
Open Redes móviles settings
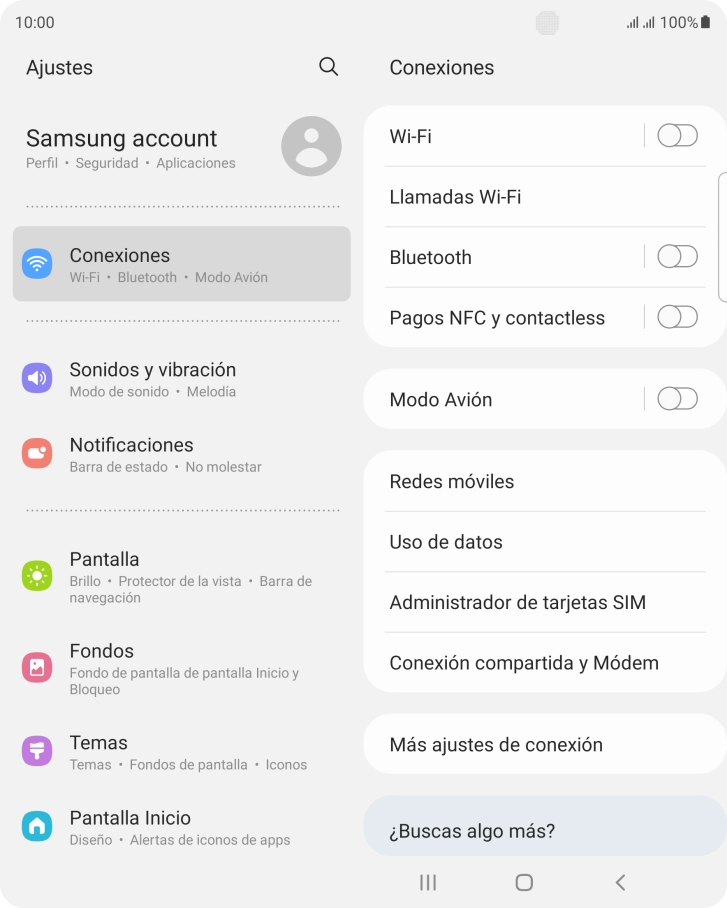[545, 481]
